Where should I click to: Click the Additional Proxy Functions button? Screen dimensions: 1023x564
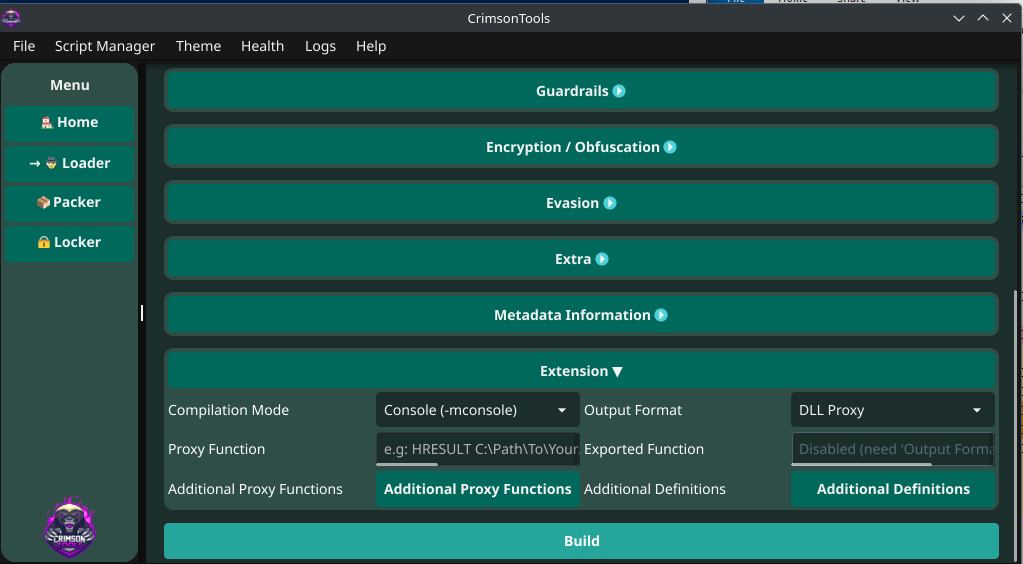[477, 489]
